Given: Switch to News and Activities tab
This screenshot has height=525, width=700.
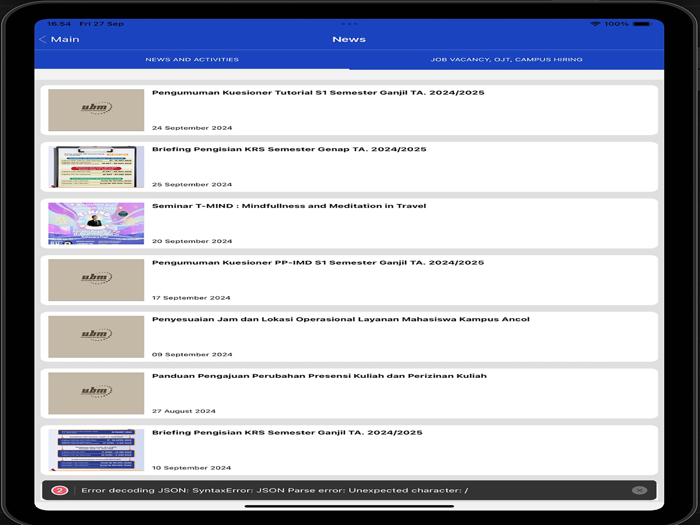Looking at the screenshot, I should (x=192, y=59).
